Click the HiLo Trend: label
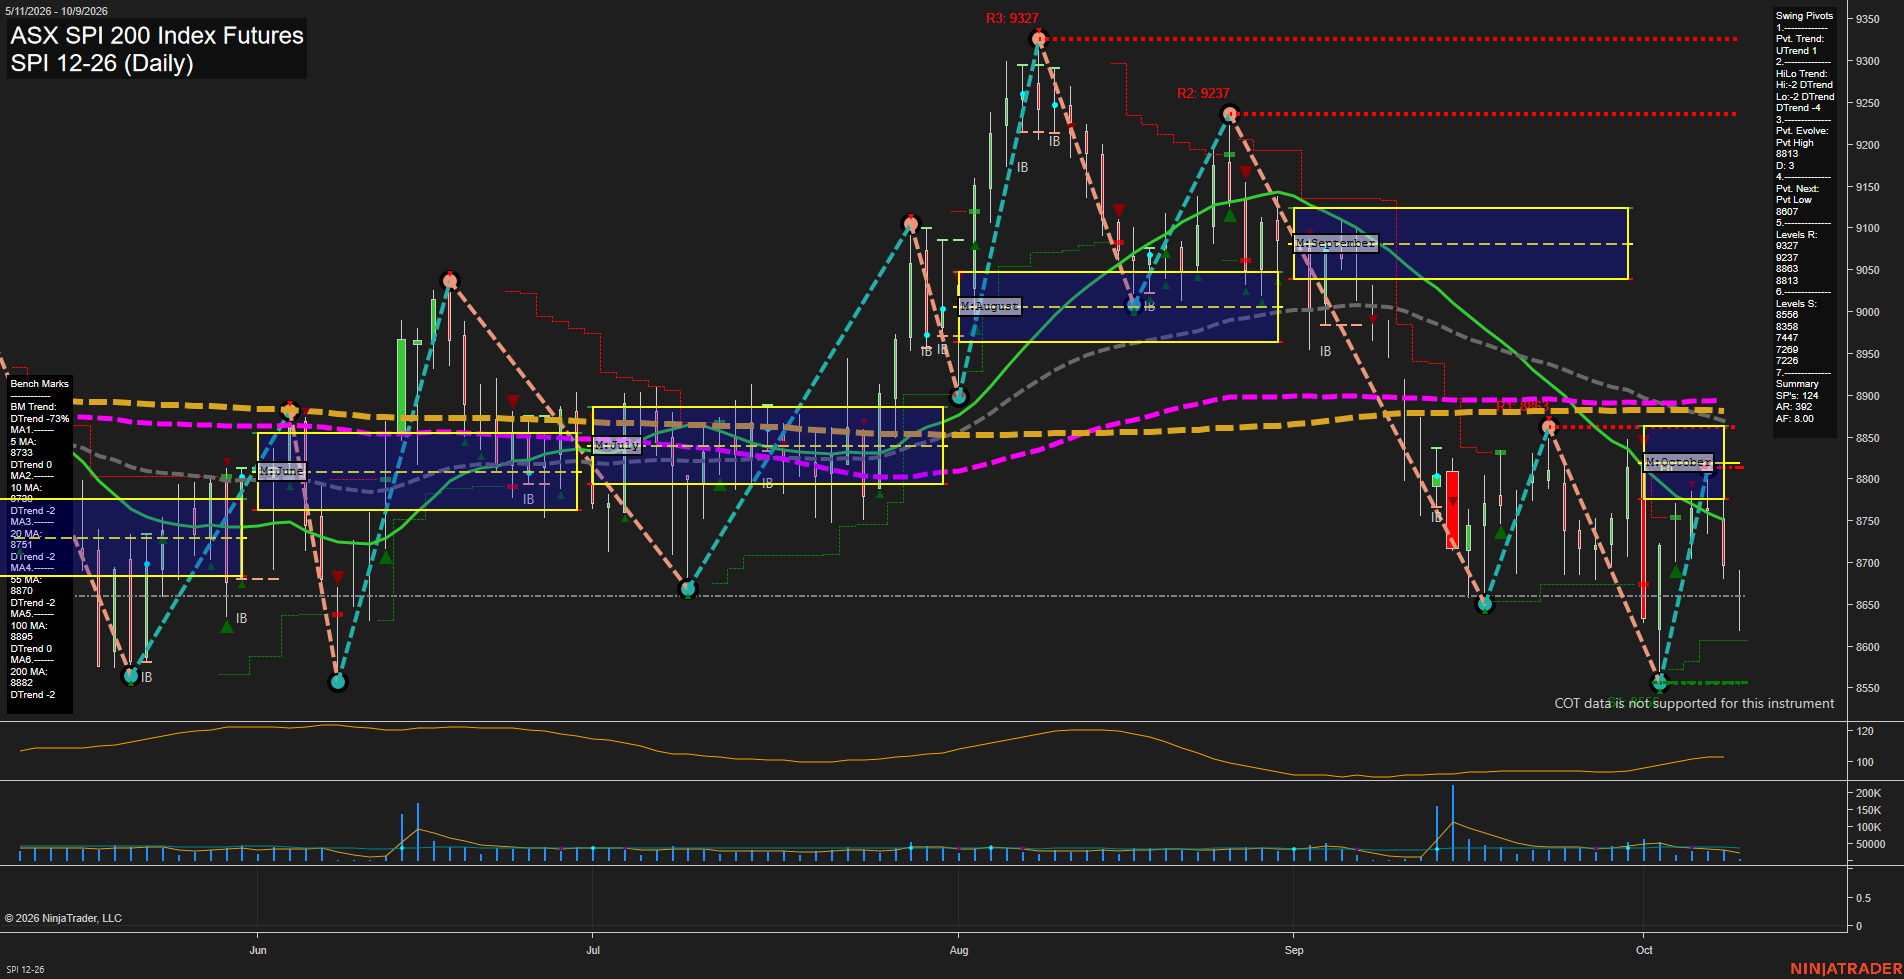 (x=1802, y=74)
